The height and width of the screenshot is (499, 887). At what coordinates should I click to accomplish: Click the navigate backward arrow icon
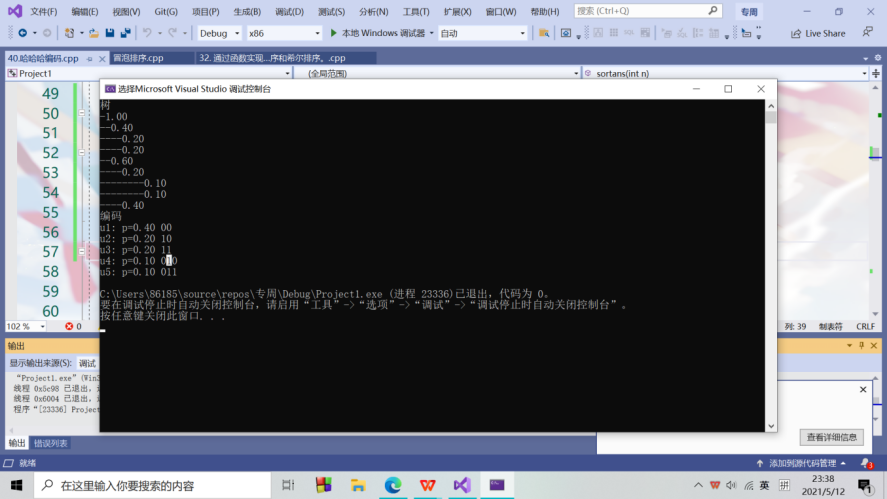tap(23, 33)
